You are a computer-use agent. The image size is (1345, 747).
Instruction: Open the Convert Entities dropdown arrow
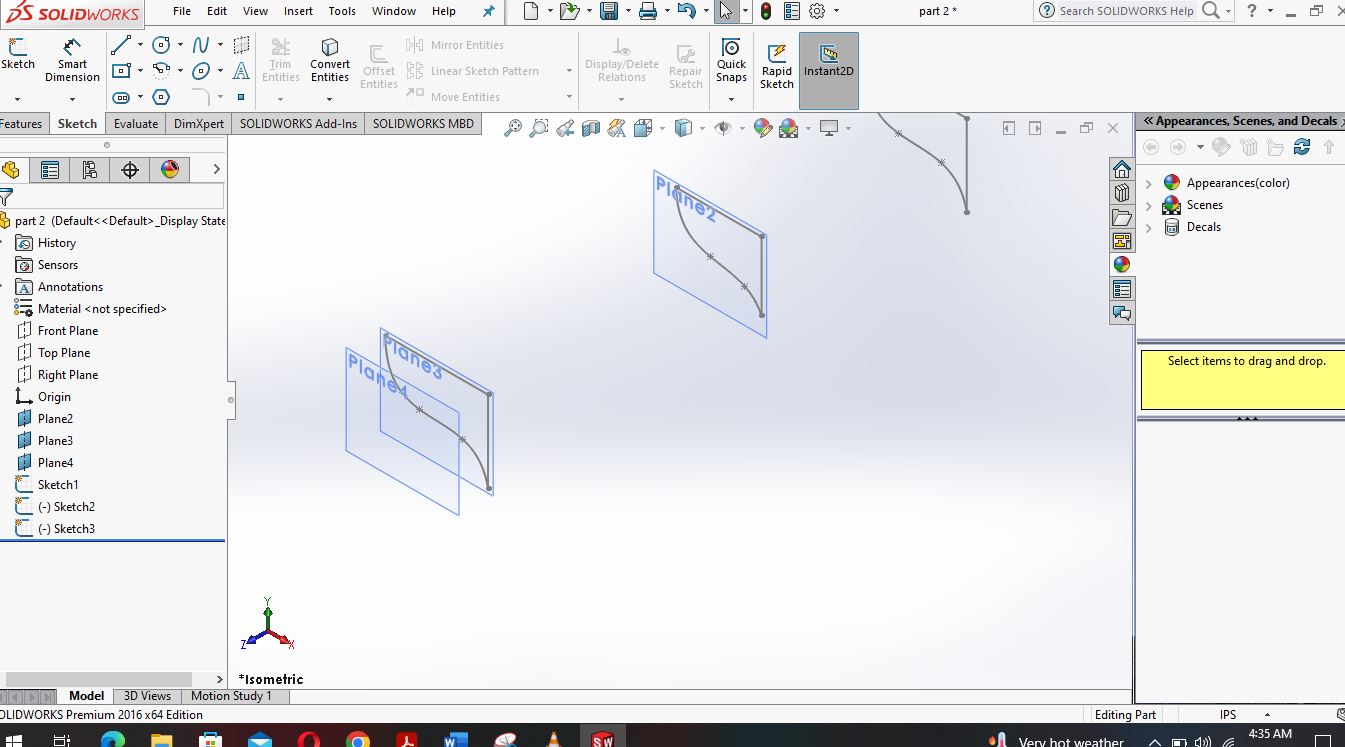coord(329,98)
